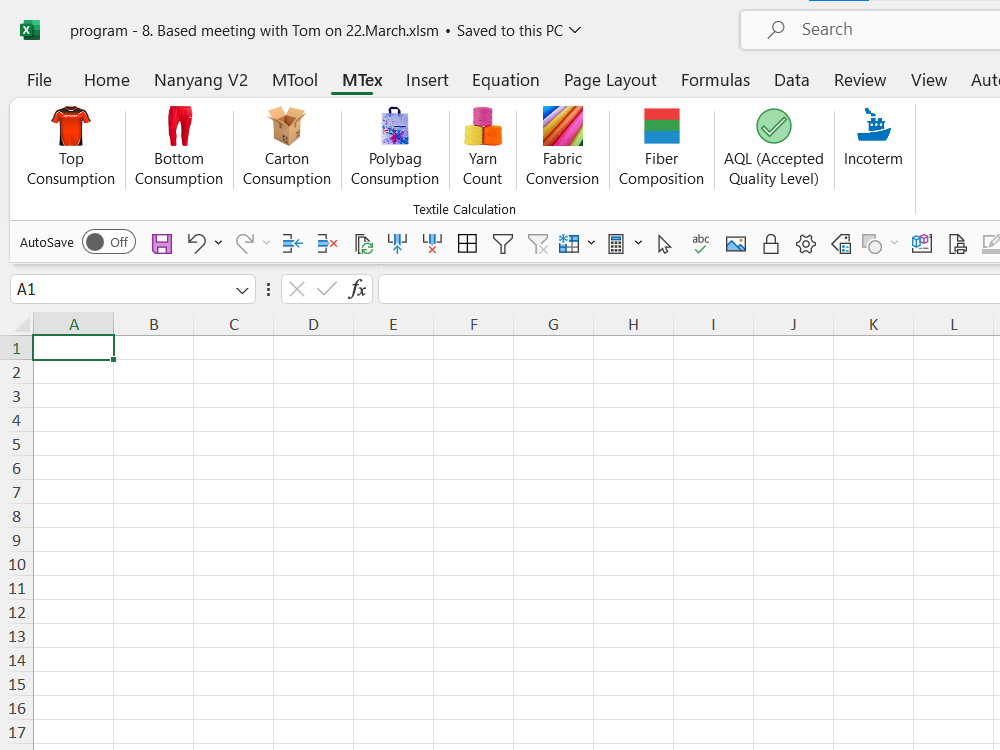
Task: Apply all borders using the grid icon
Action: [x=467, y=243]
